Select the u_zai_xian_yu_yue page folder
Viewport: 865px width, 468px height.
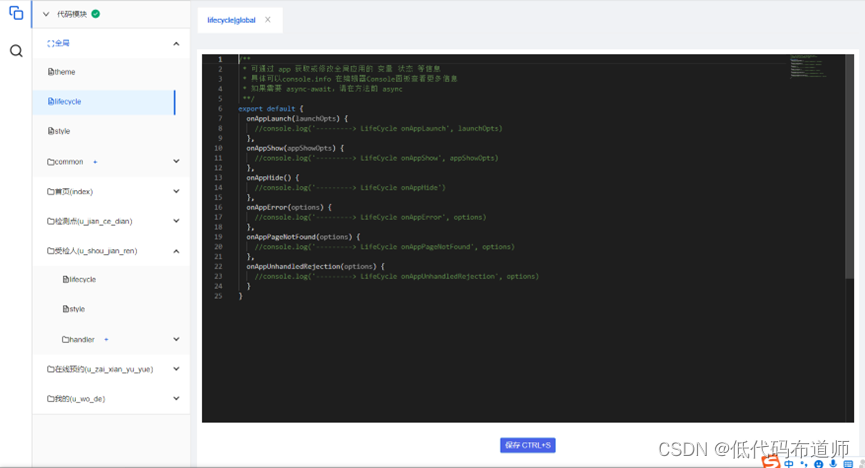[x=100, y=369]
